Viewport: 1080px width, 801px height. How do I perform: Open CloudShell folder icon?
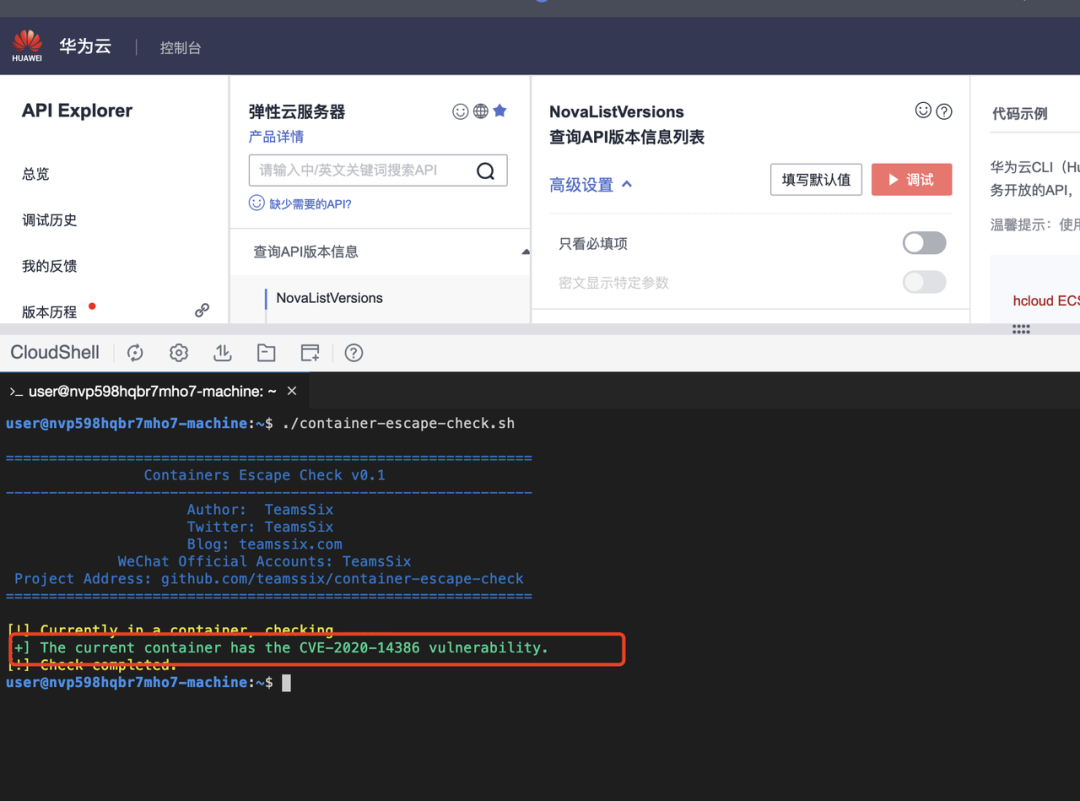pyautogui.click(x=266, y=353)
